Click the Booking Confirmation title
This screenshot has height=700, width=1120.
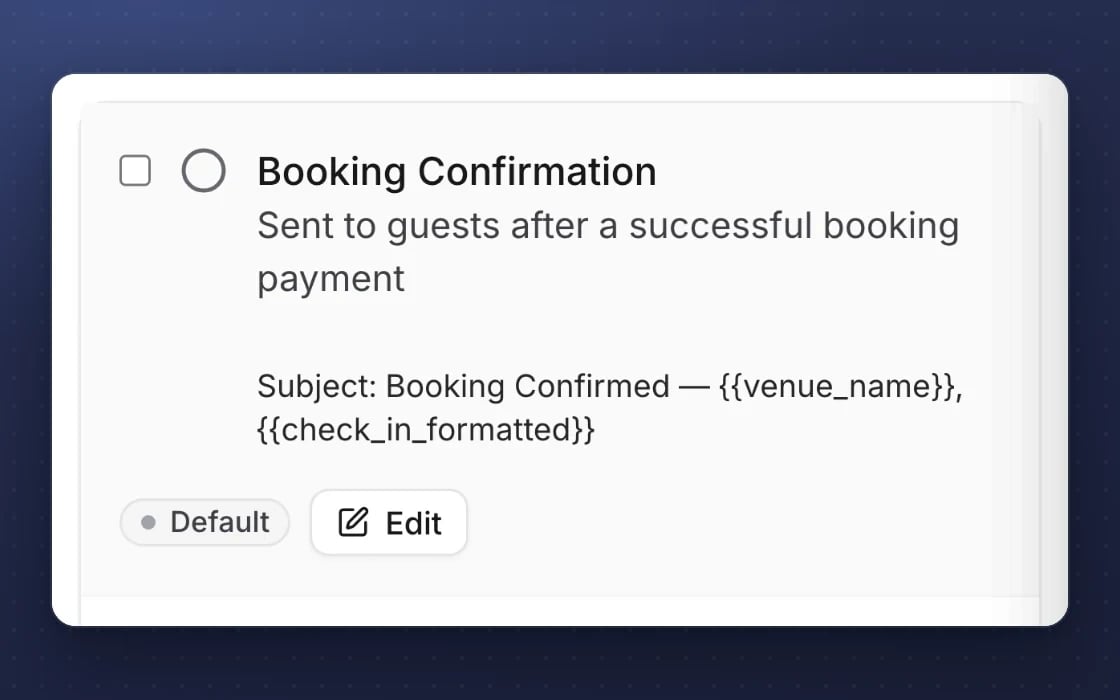pos(457,171)
